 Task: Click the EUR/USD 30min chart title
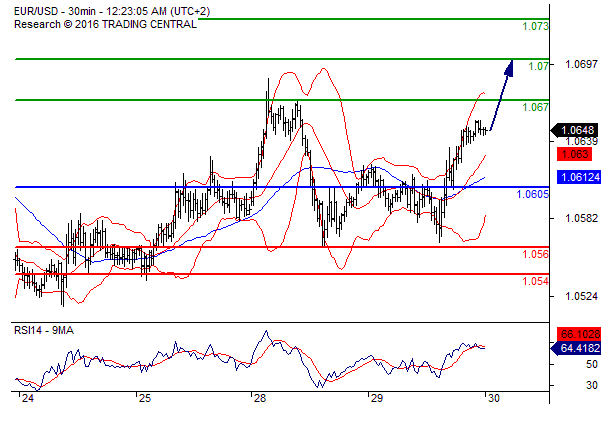coord(112,11)
